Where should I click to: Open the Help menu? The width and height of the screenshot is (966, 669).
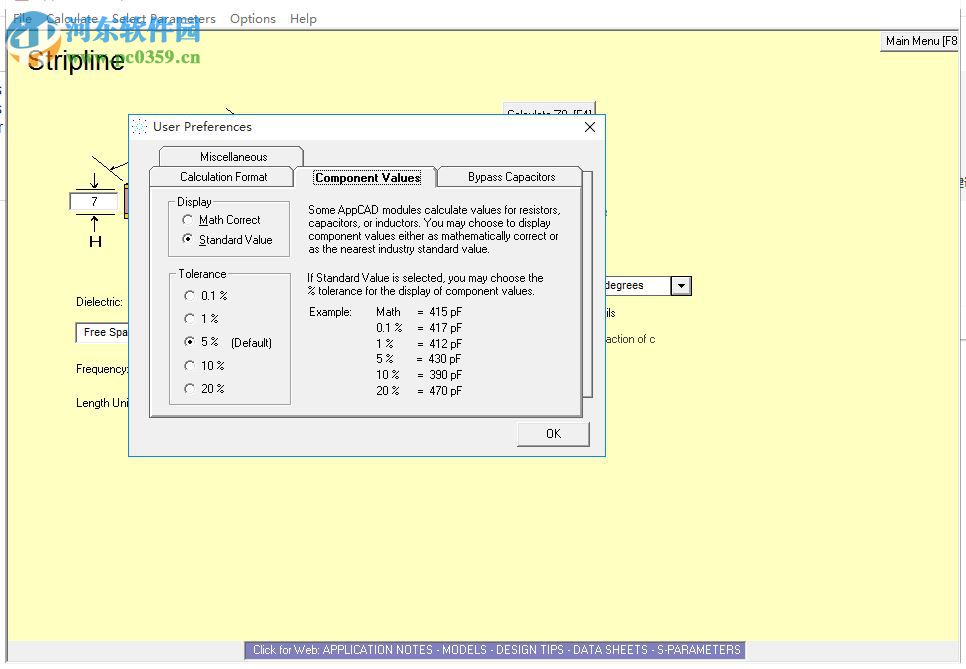tap(303, 18)
